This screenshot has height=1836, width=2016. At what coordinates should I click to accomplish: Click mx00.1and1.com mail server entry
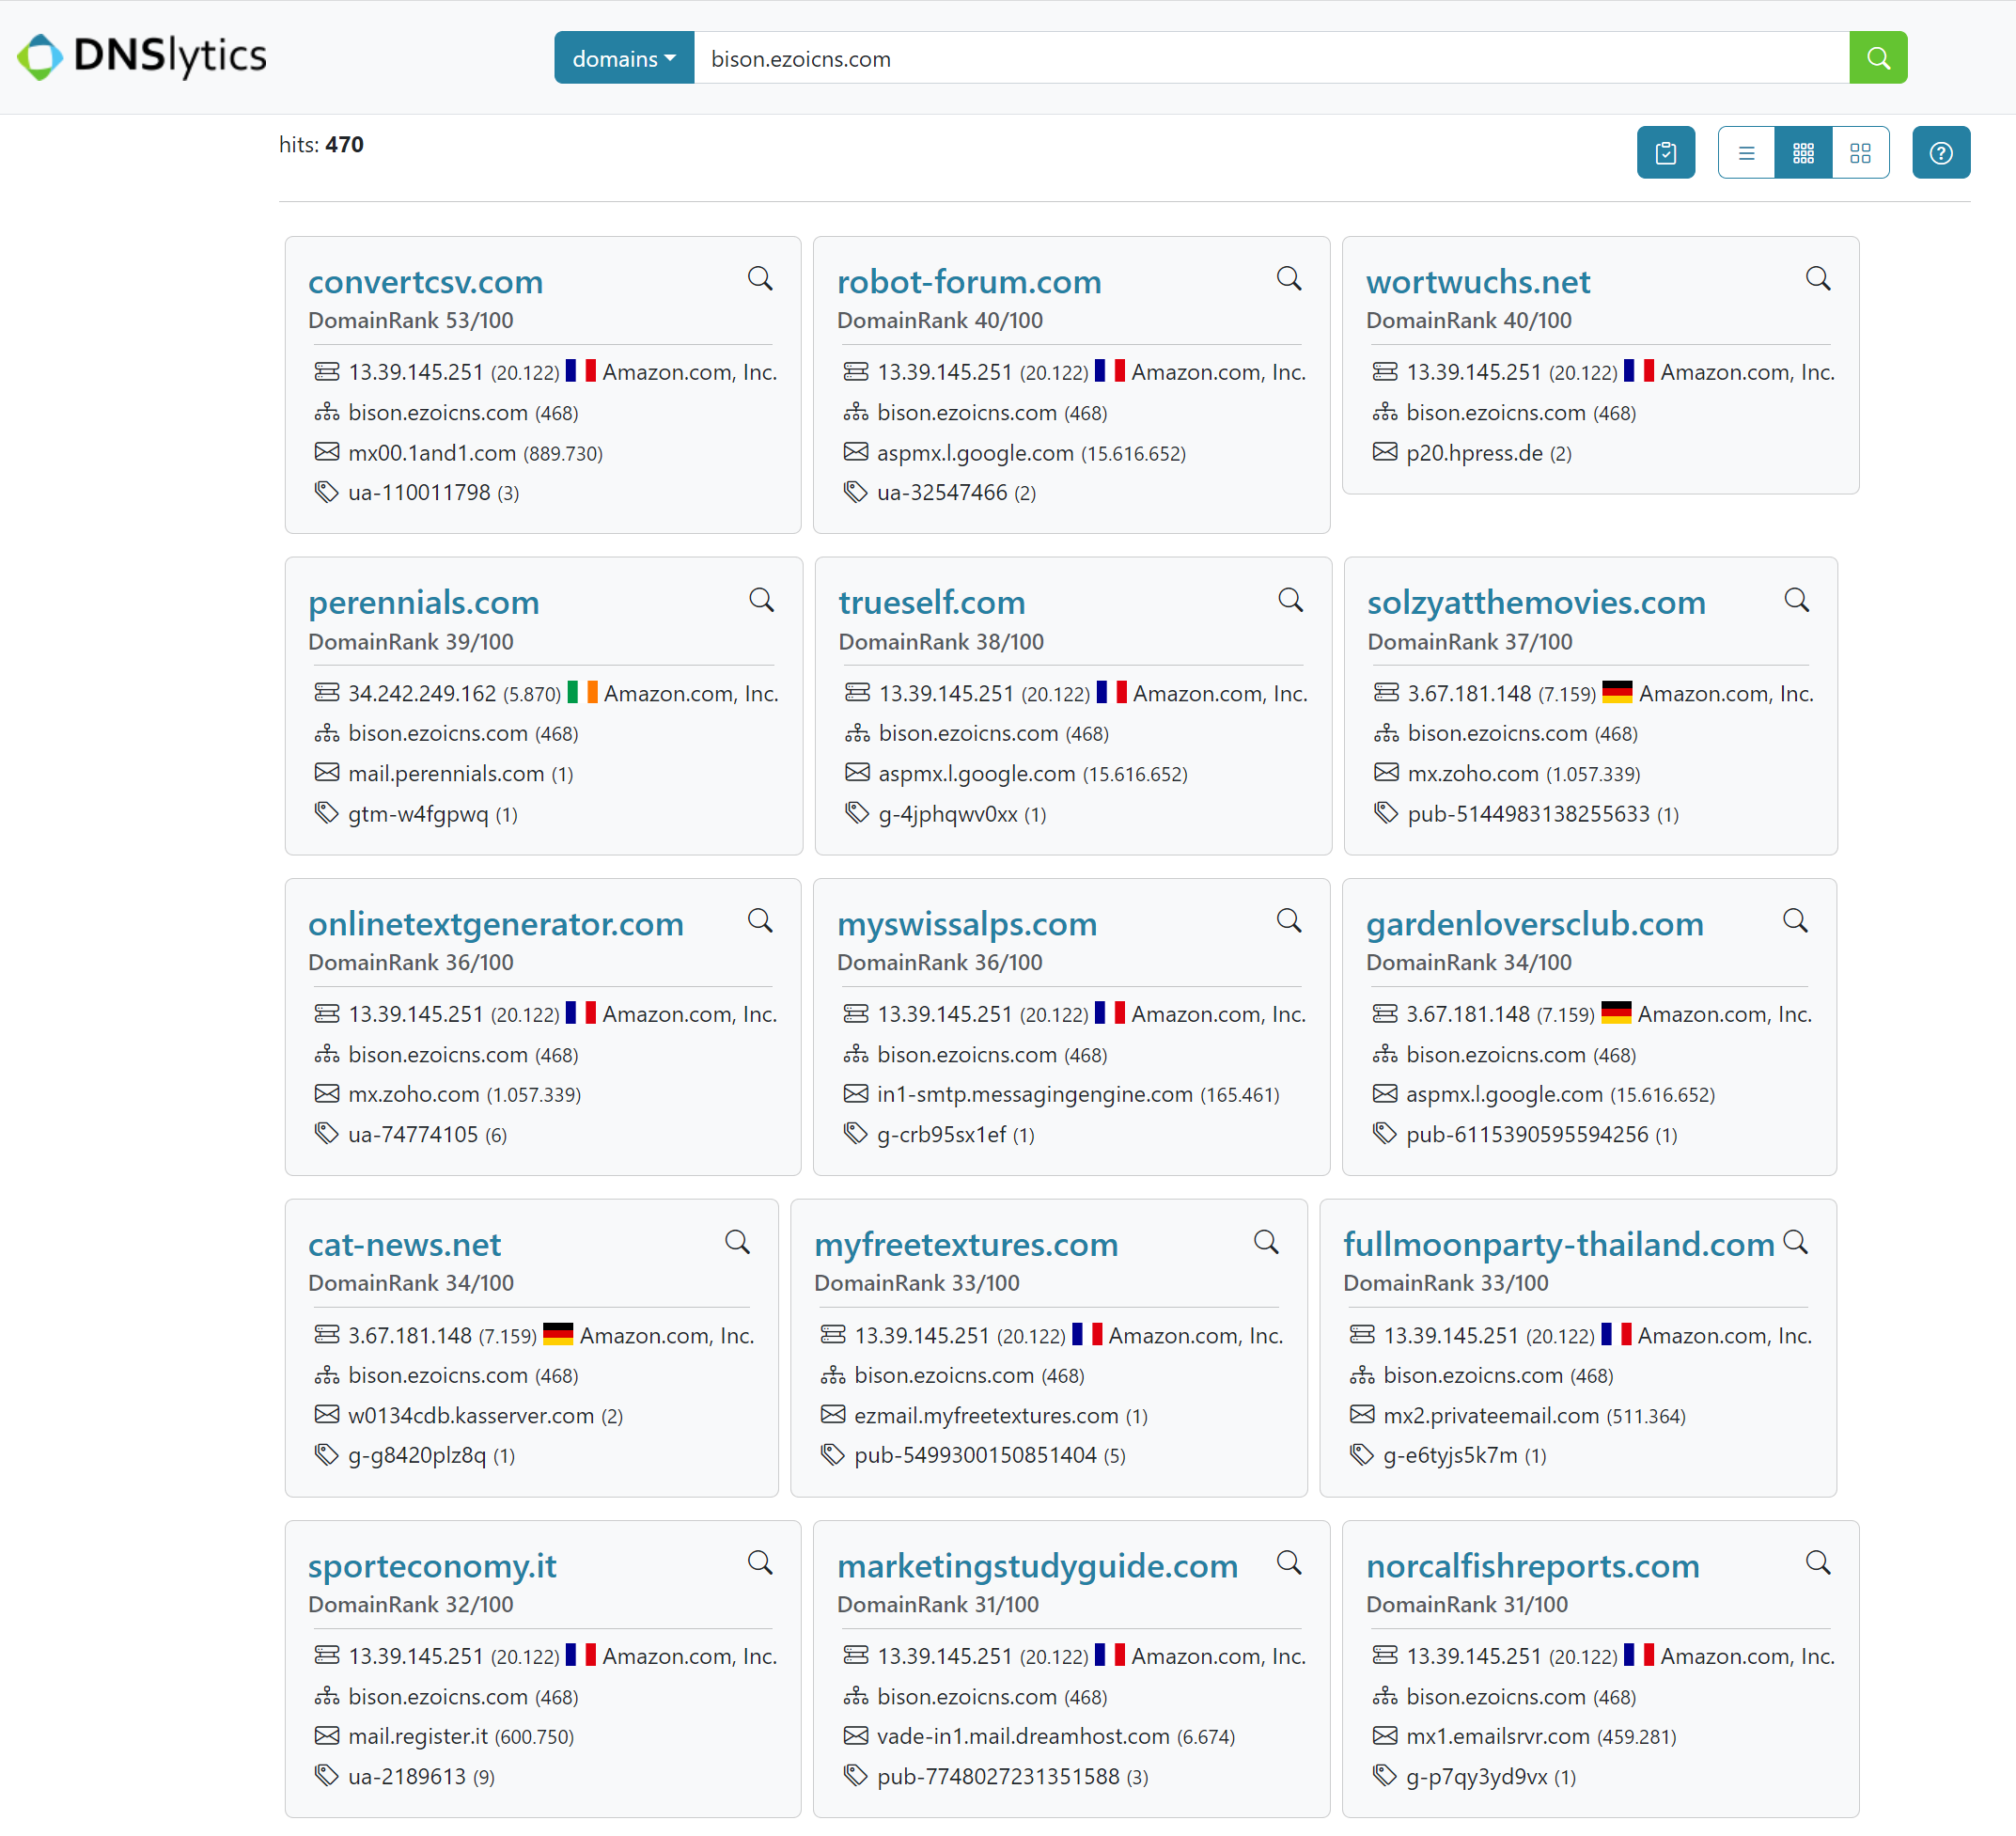432,453
